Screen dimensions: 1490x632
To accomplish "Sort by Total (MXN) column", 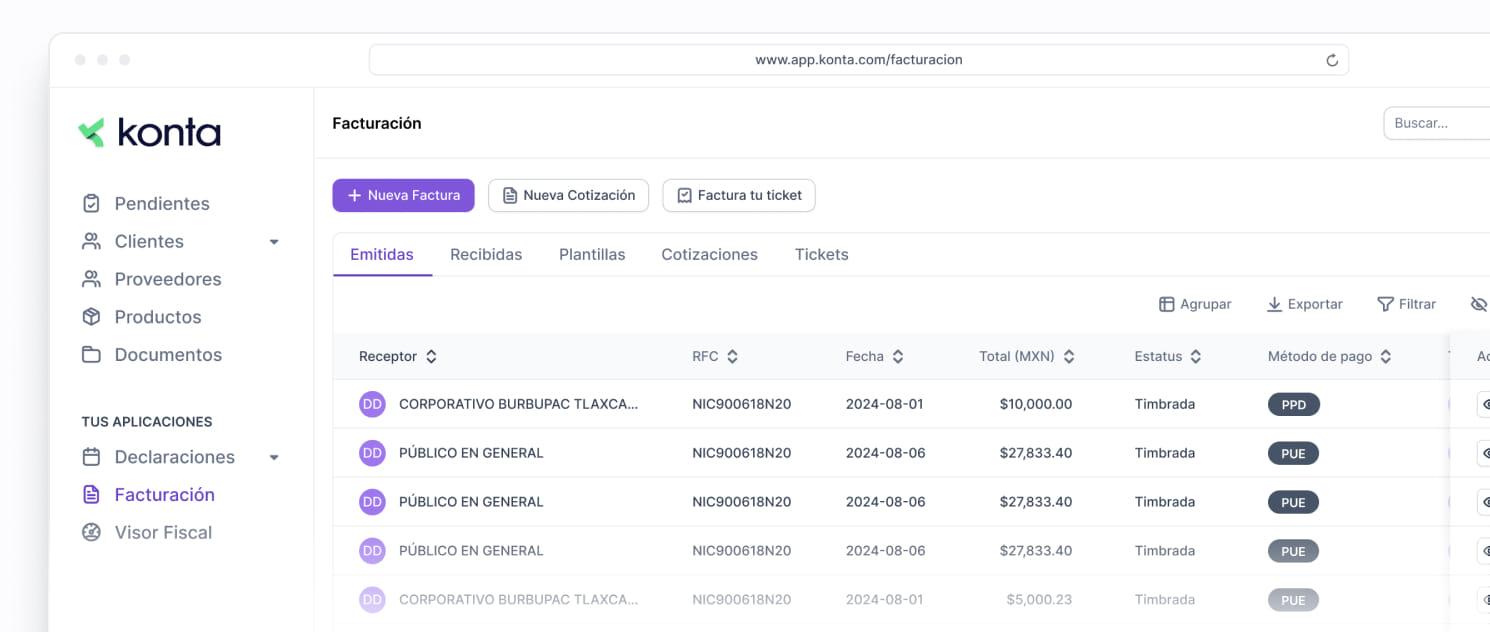I will coord(1027,356).
